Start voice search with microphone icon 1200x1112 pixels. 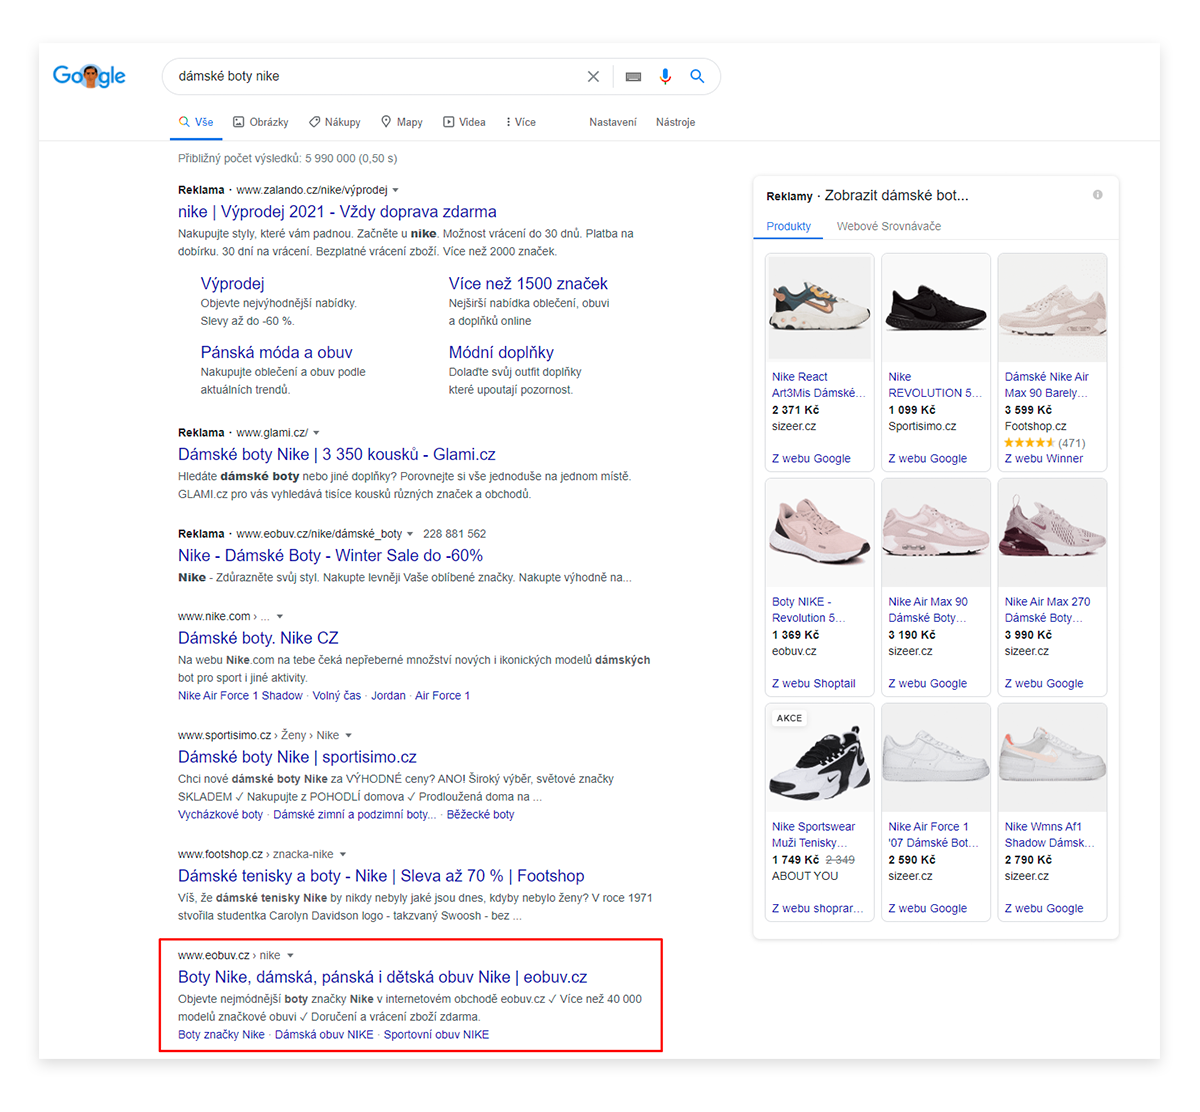pyautogui.click(x=665, y=76)
